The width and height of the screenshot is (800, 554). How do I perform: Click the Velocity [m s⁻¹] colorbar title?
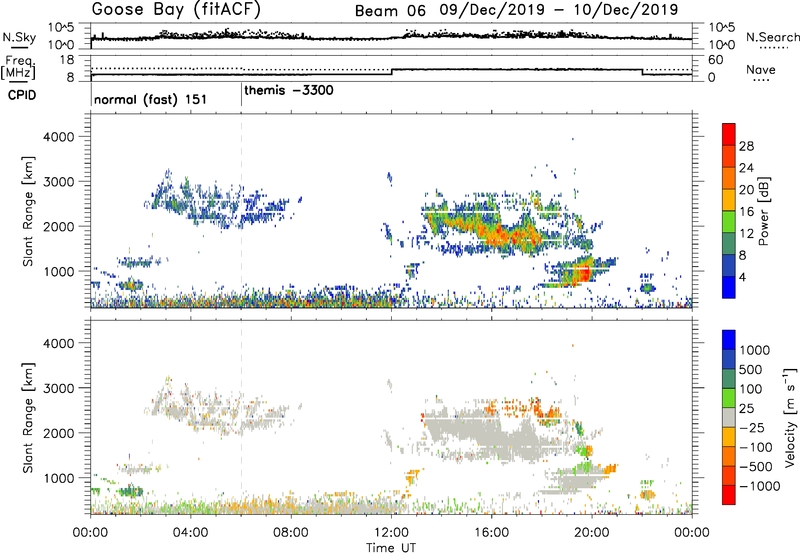click(790, 417)
